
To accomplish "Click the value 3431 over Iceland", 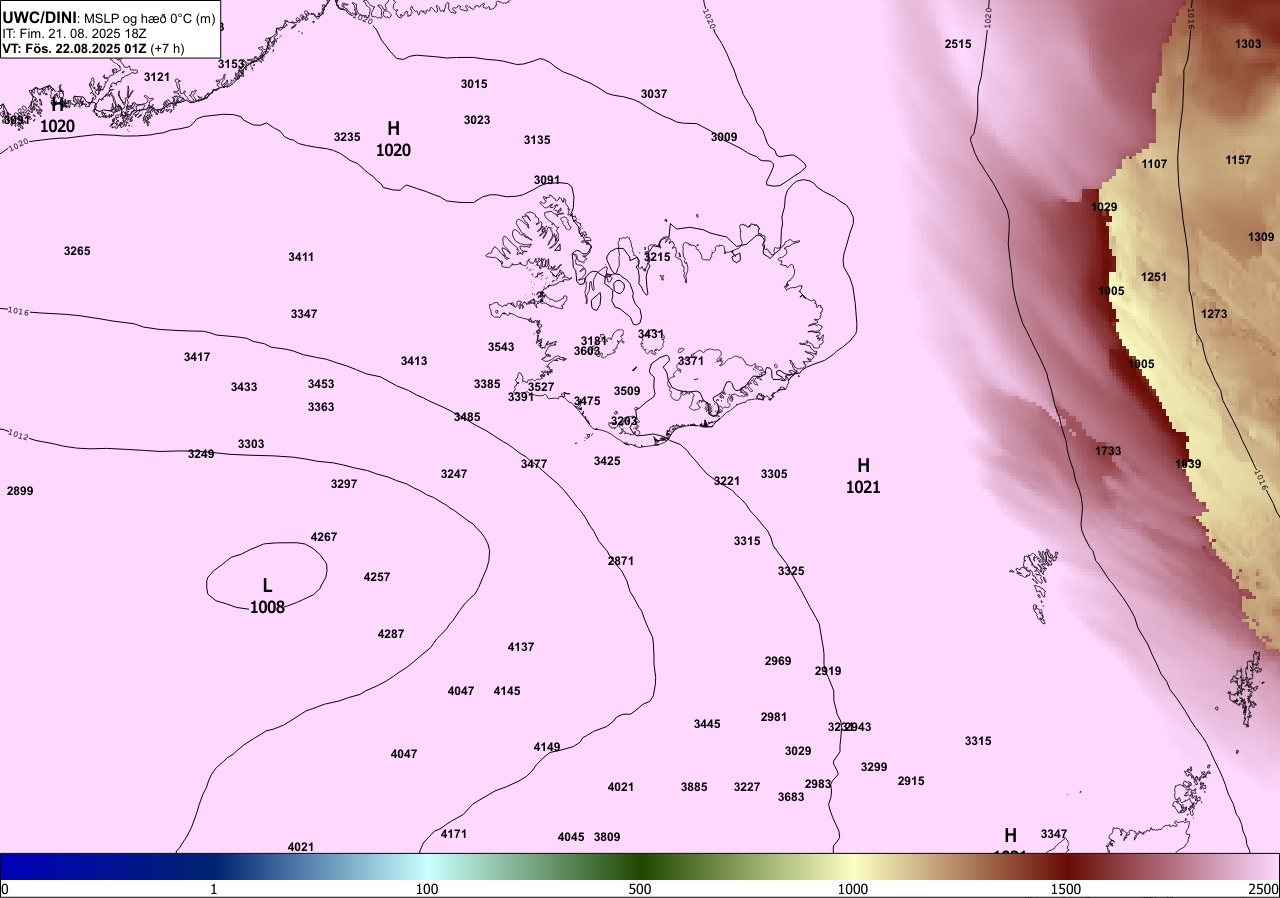I will (651, 334).
